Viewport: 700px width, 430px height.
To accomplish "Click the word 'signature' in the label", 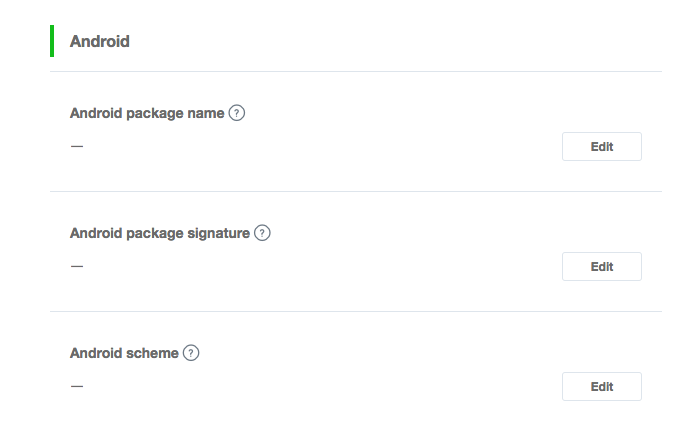I will [218, 234].
